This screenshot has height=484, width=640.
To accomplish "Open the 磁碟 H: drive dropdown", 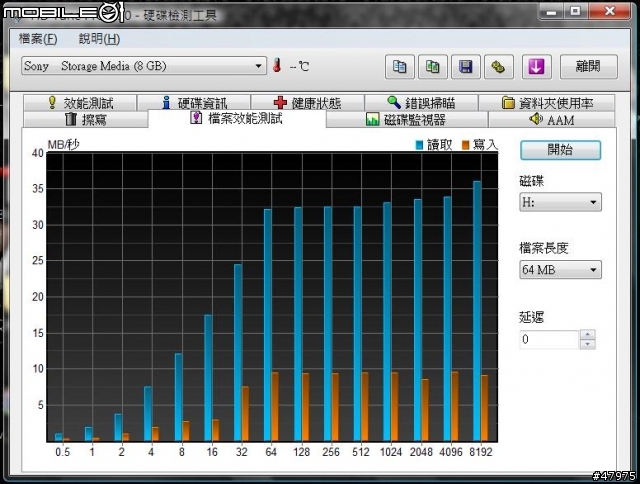I will (x=560, y=202).
